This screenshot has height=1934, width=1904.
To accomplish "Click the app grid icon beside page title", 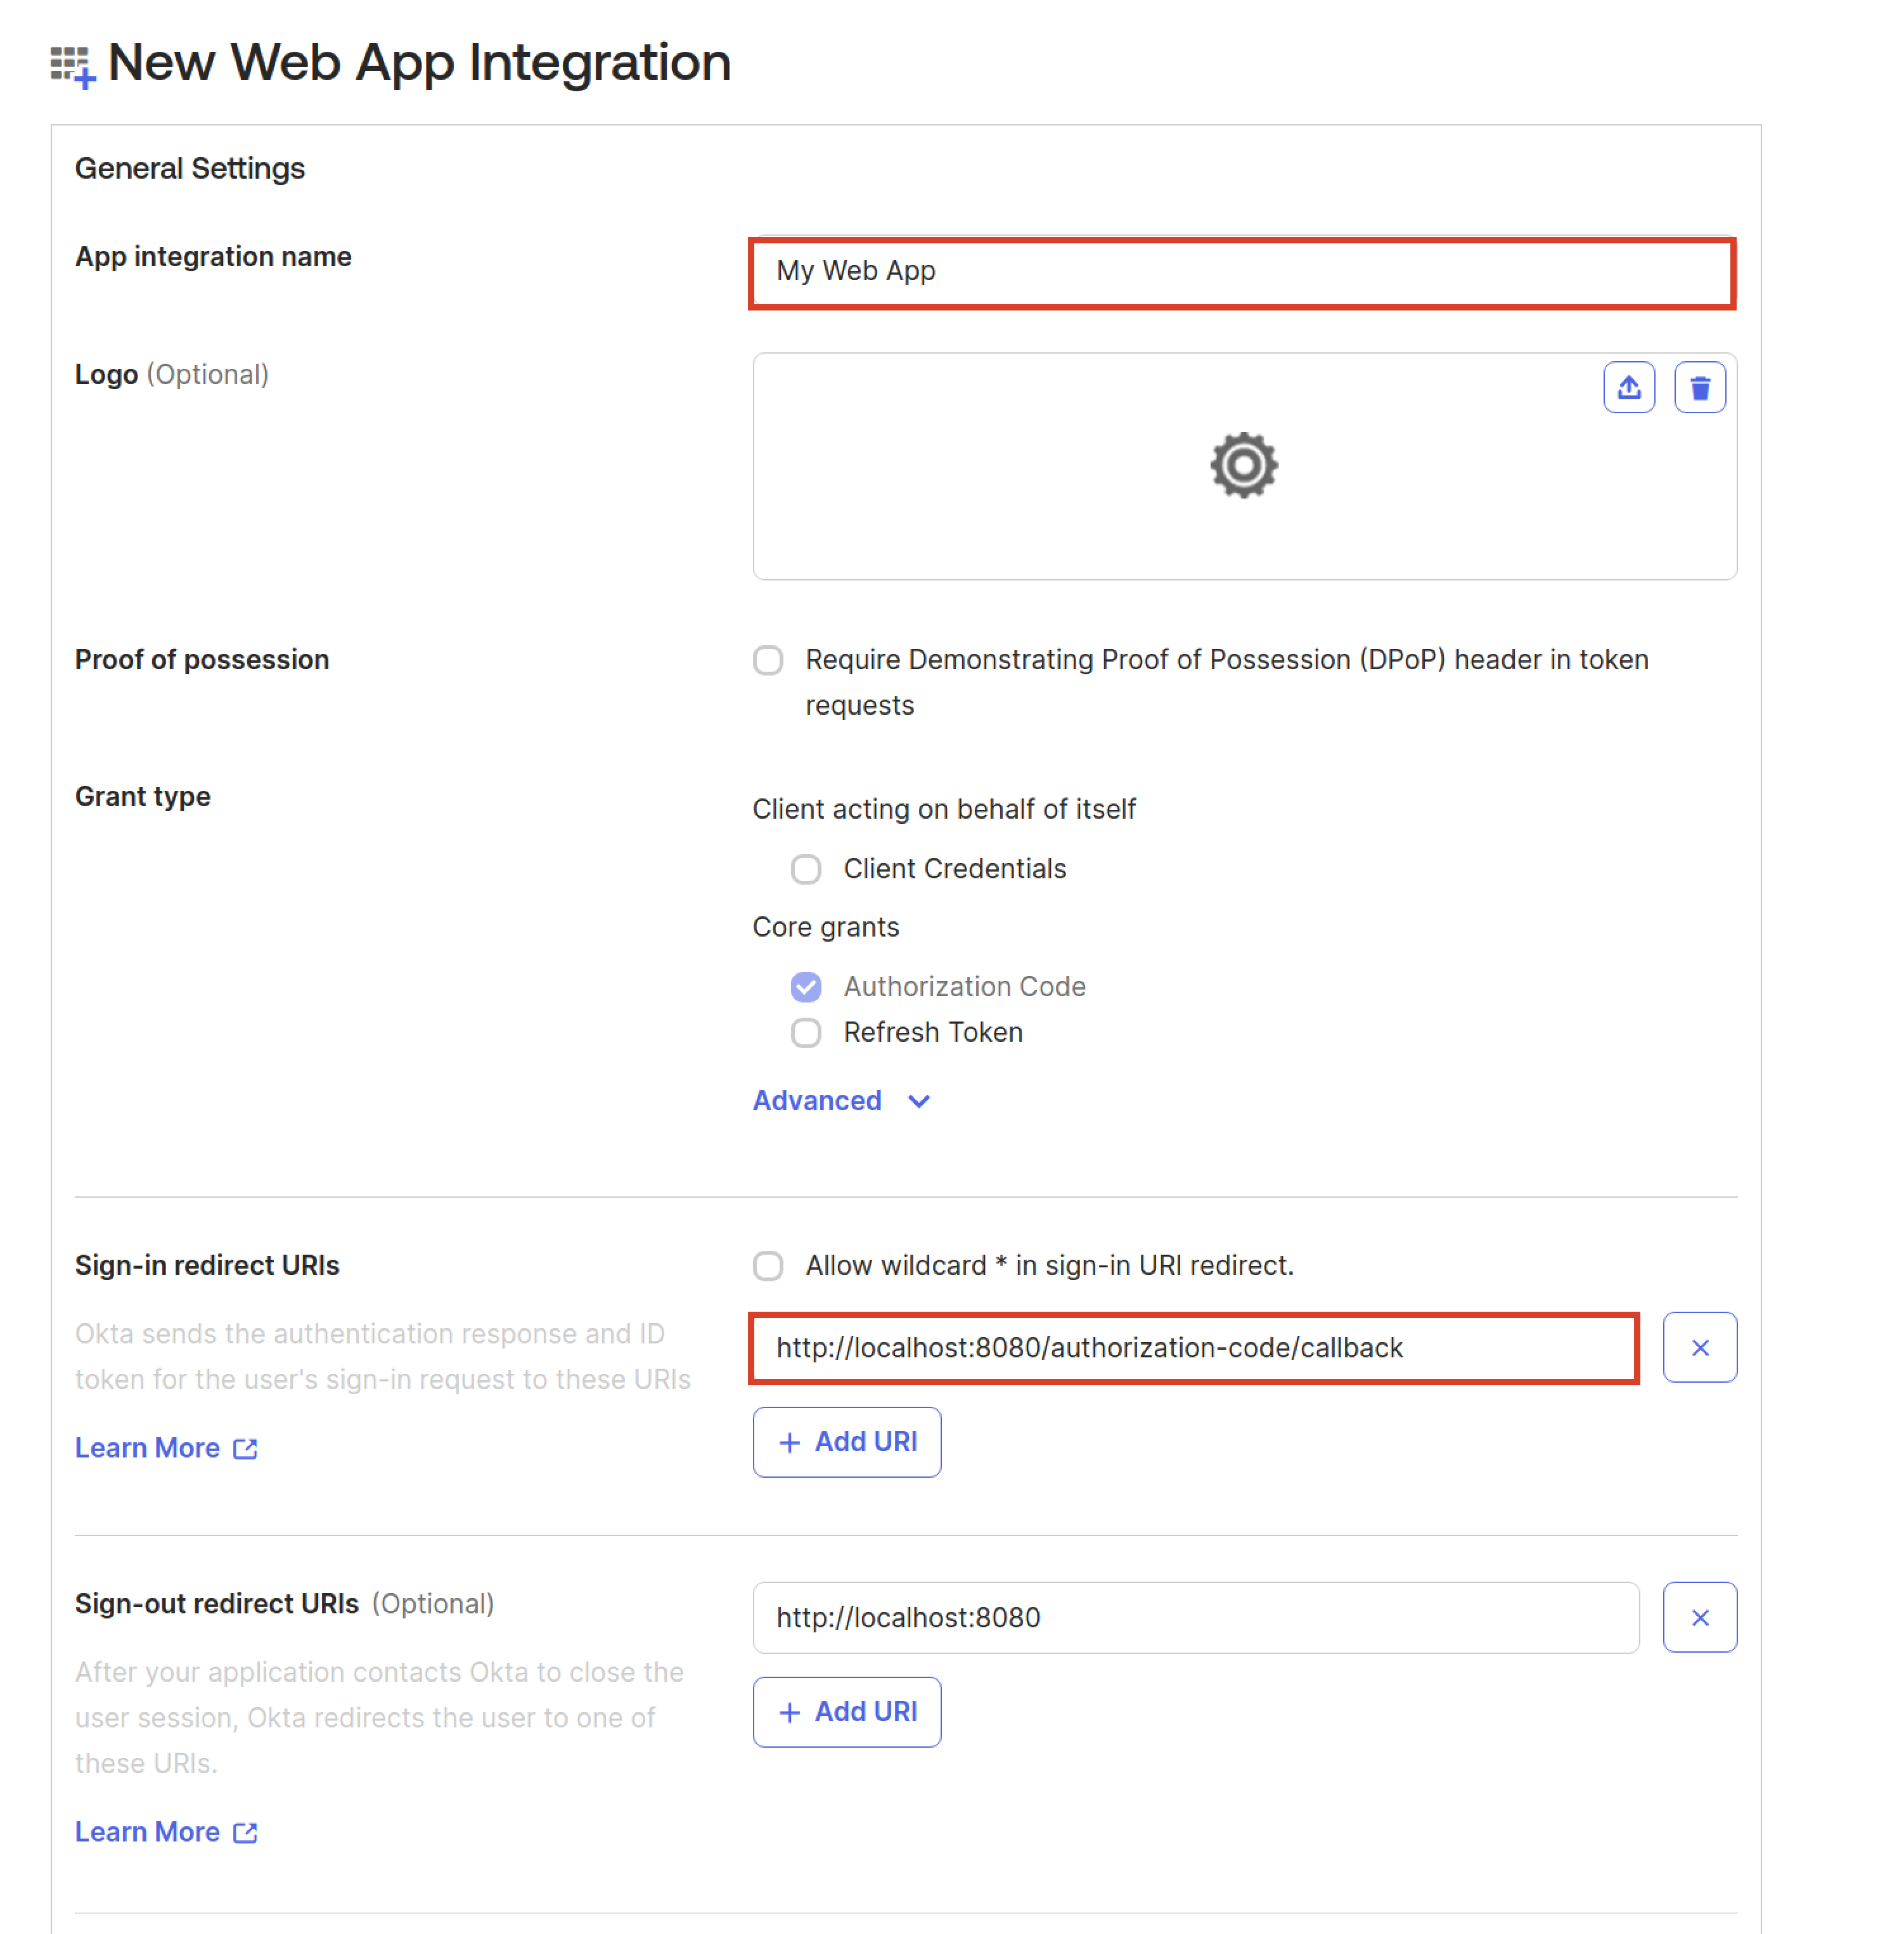I will point(72,66).
